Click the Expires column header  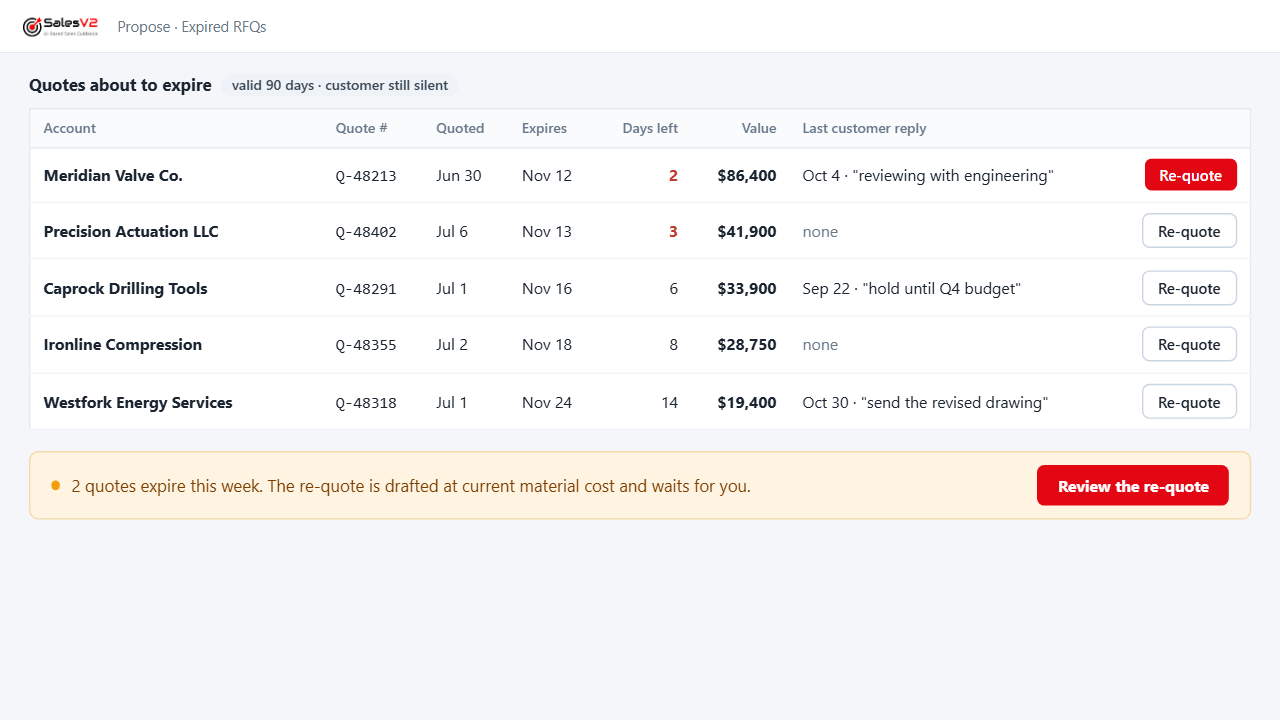[544, 128]
